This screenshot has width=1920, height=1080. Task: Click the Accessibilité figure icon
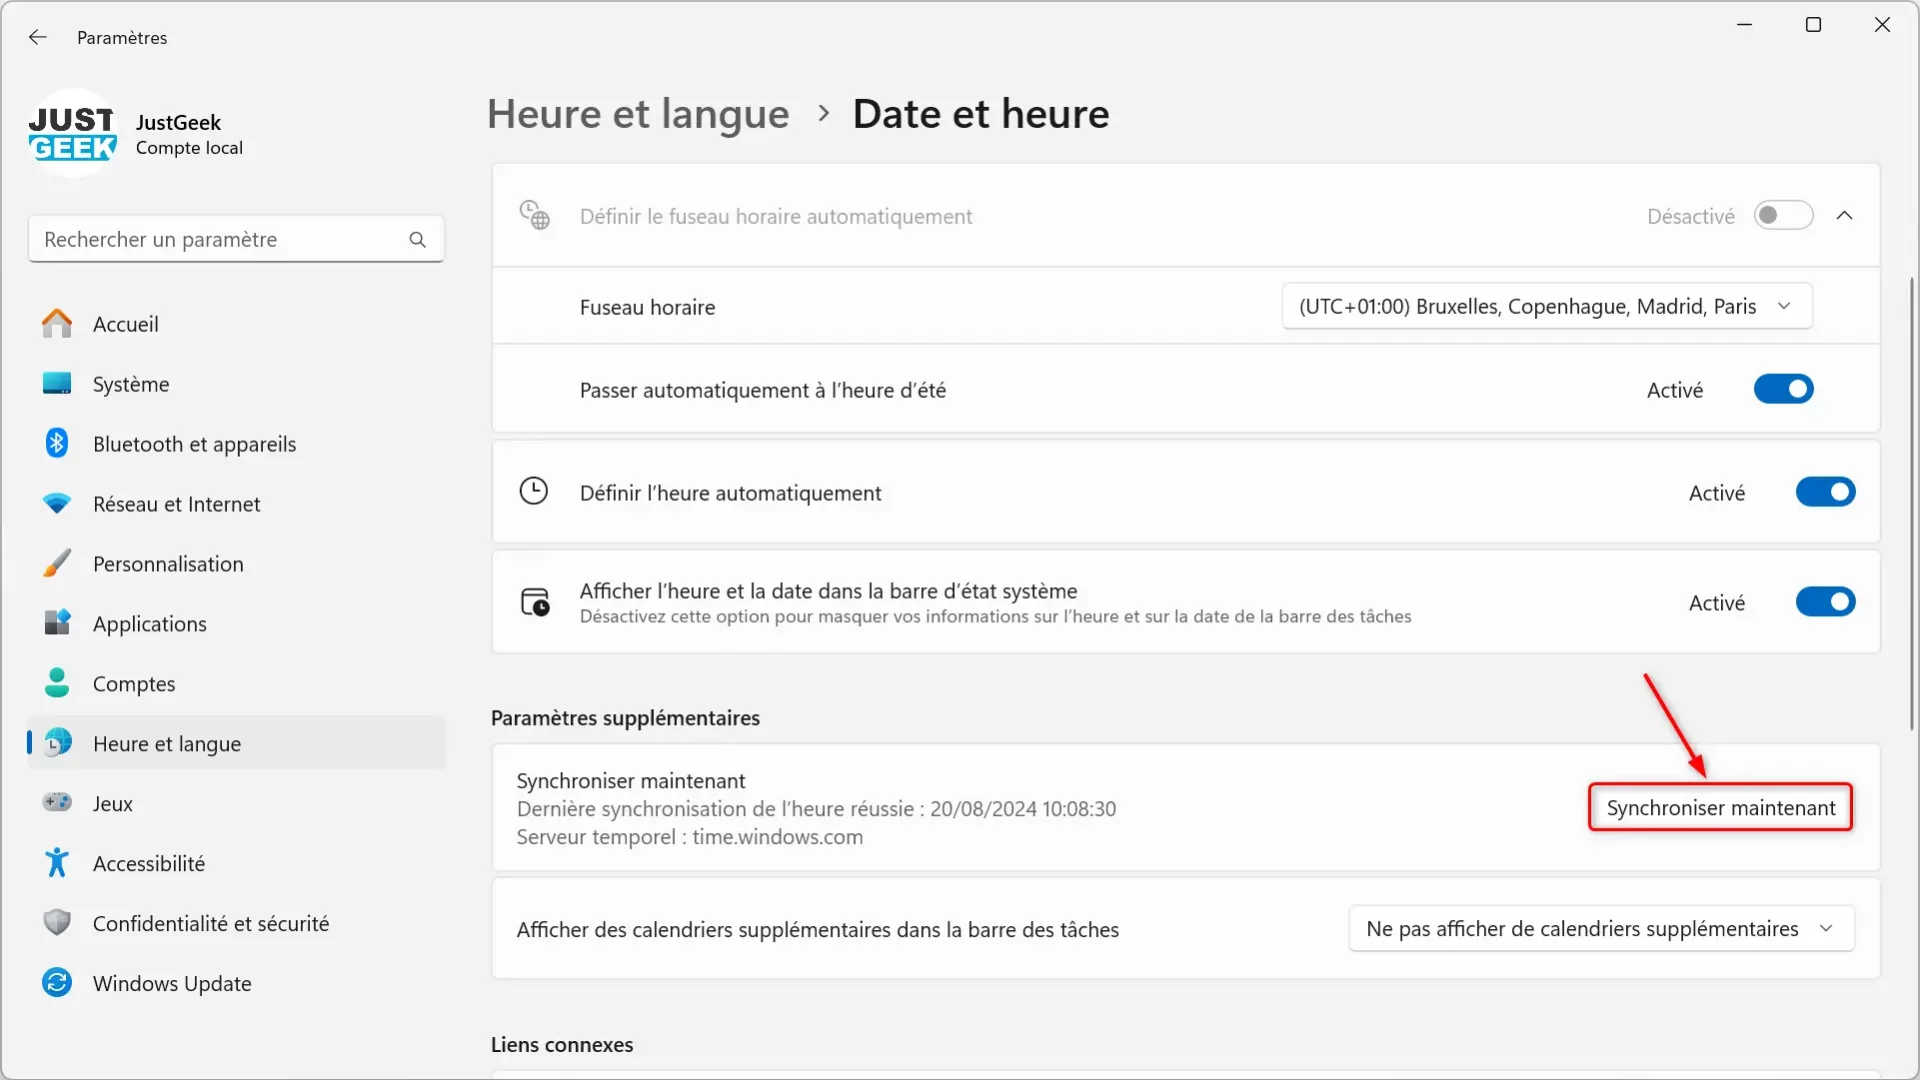(57, 863)
